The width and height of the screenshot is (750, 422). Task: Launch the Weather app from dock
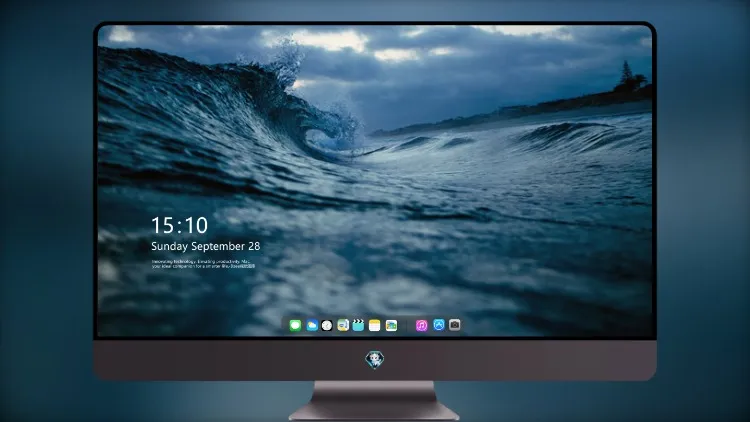[x=312, y=325]
